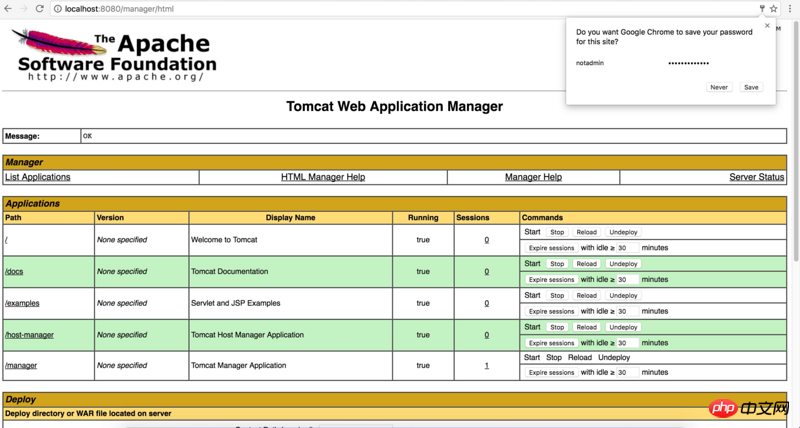Click the Tomcat Host Manager Application name
This screenshot has height=428, width=800.
(247, 335)
